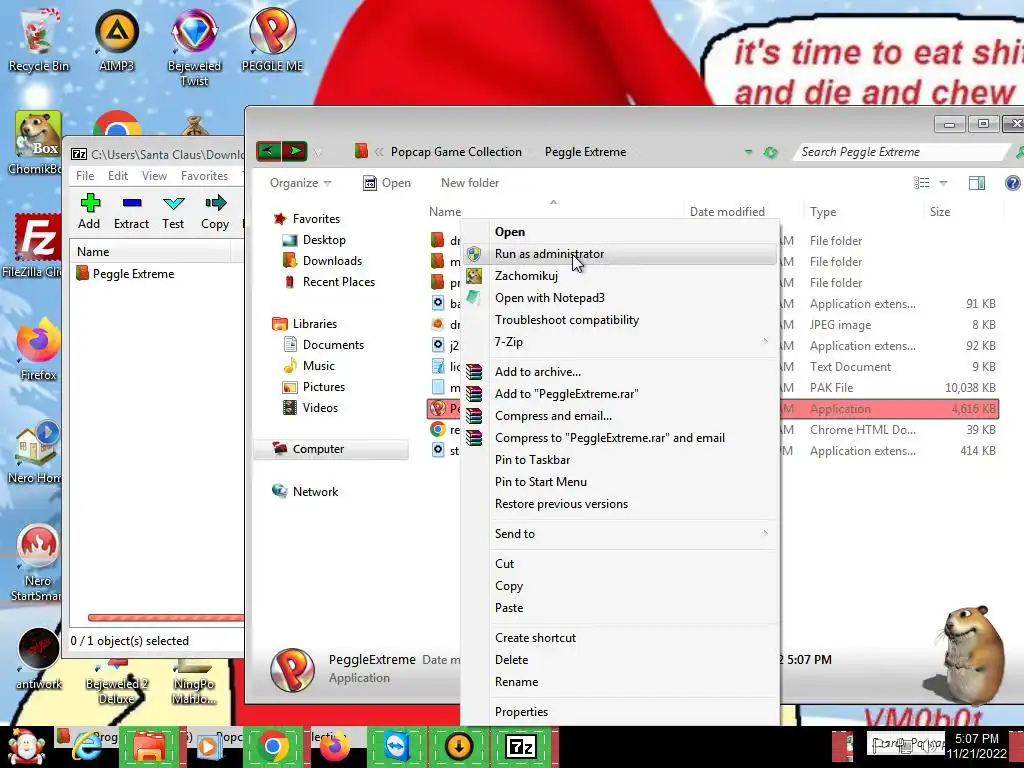
Task: Open the Recycle Bin desktop icon
Action: pos(38,39)
